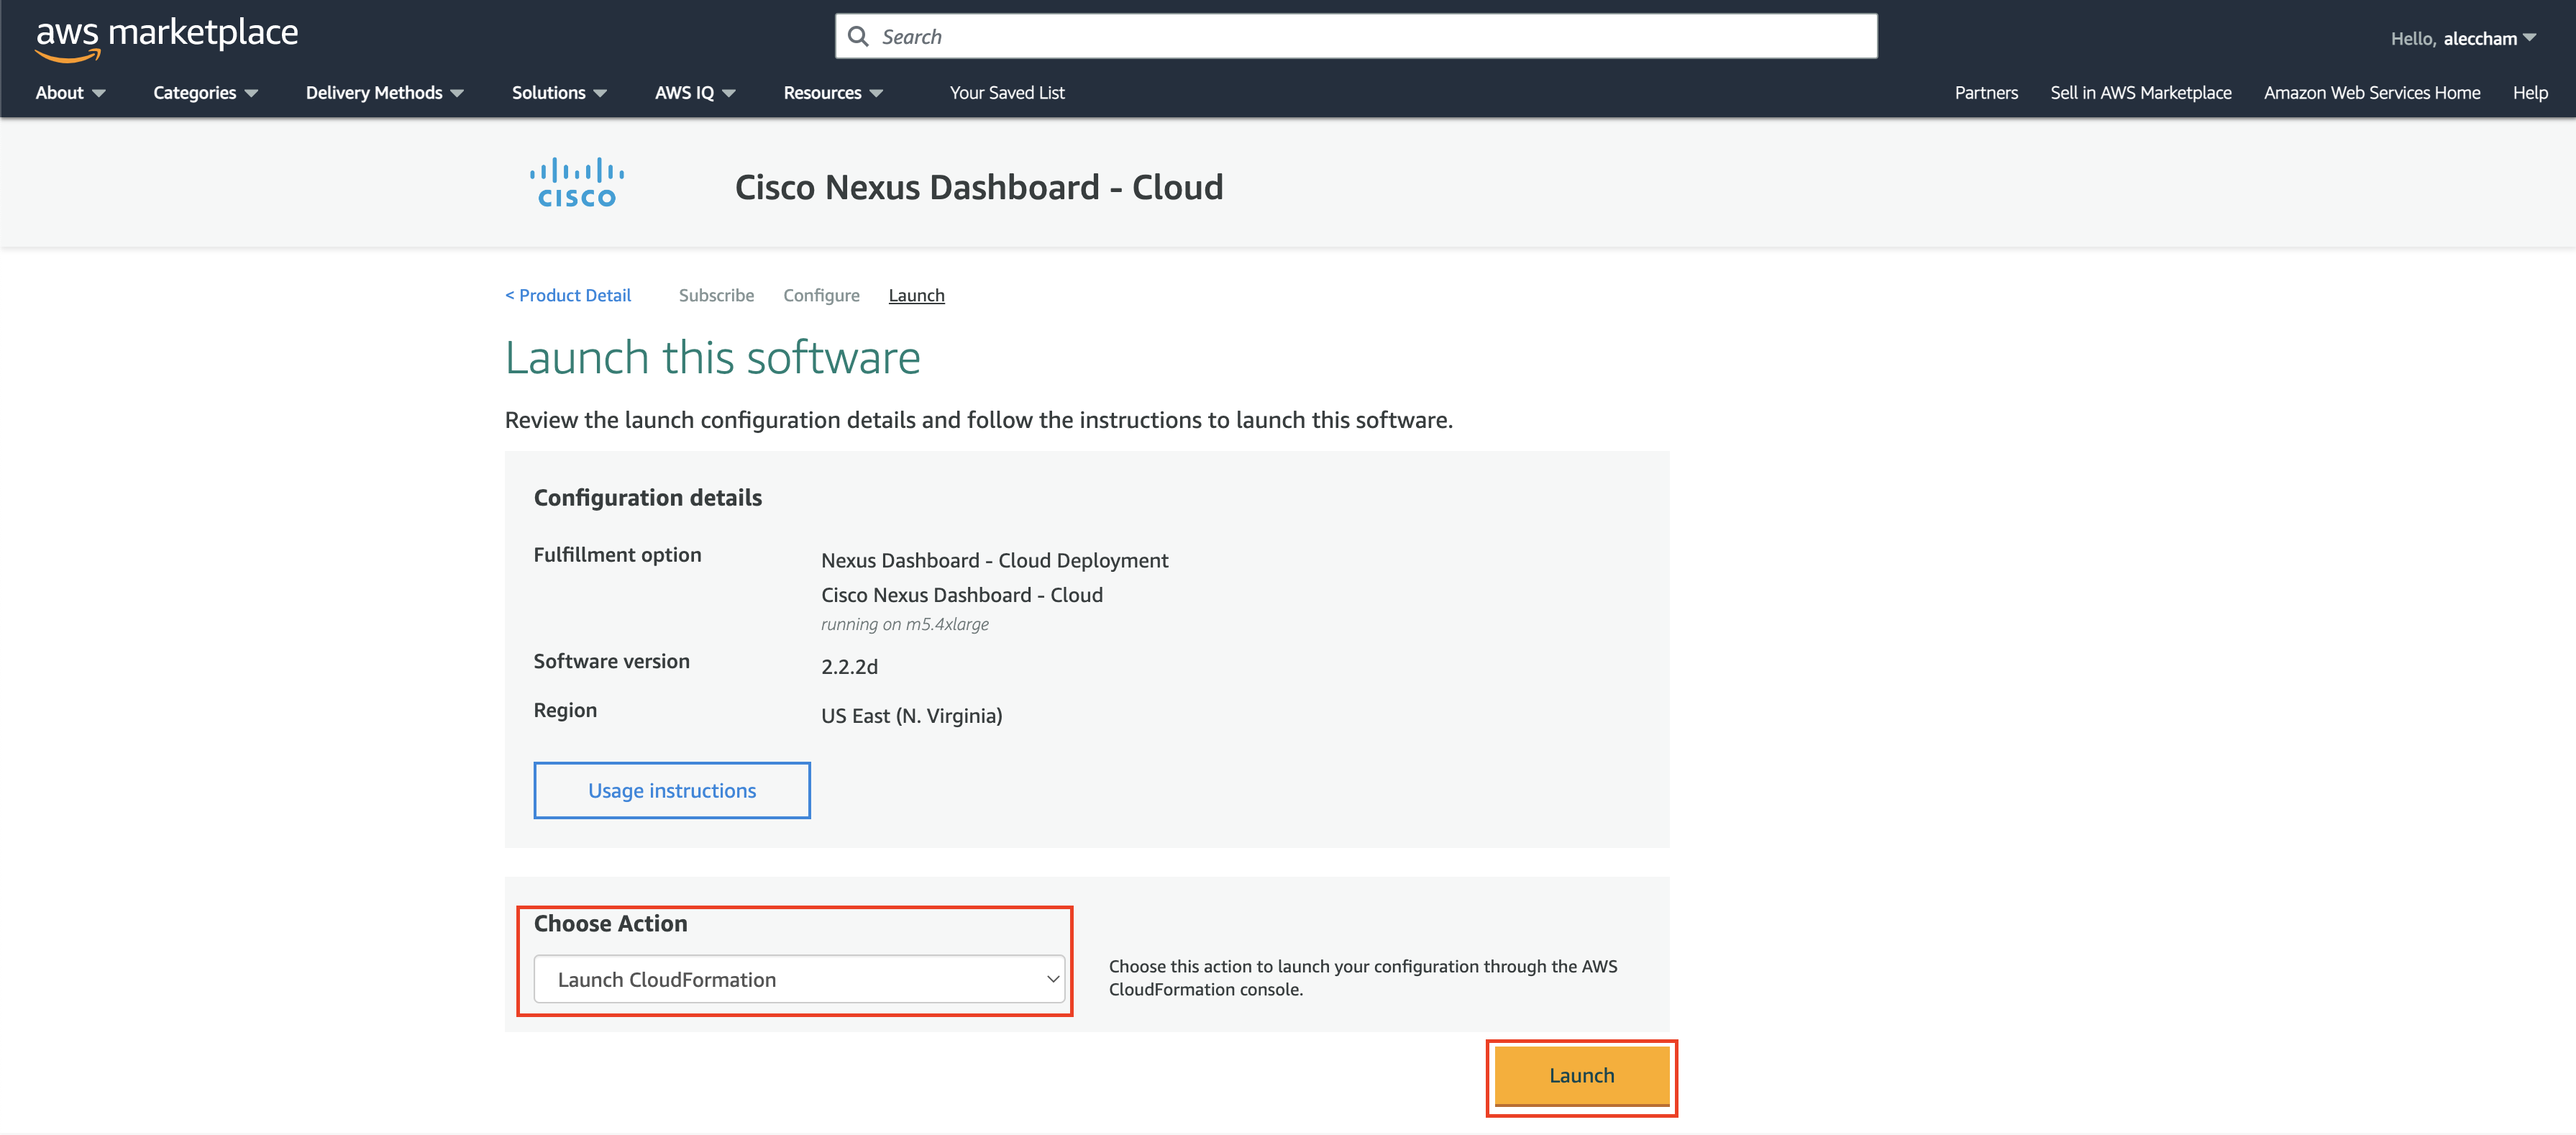Screen dimensions: 2576x1135
Task: Select the Subscribe step
Action: pyautogui.click(x=716, y=295)
